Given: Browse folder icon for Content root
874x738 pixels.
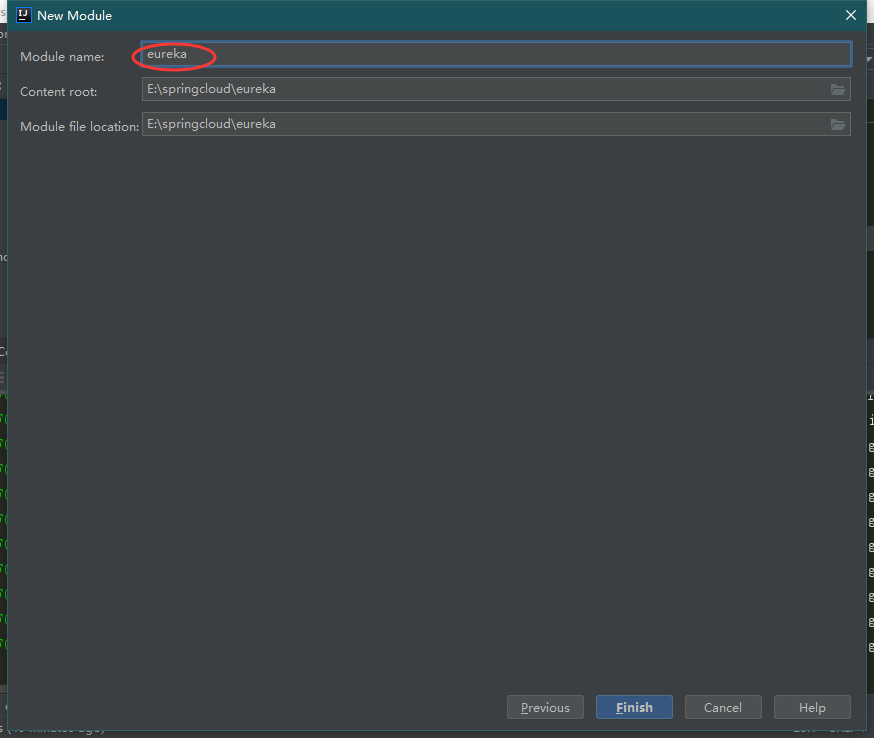Looking at the screenshot, I should click(x=838, y=89).
